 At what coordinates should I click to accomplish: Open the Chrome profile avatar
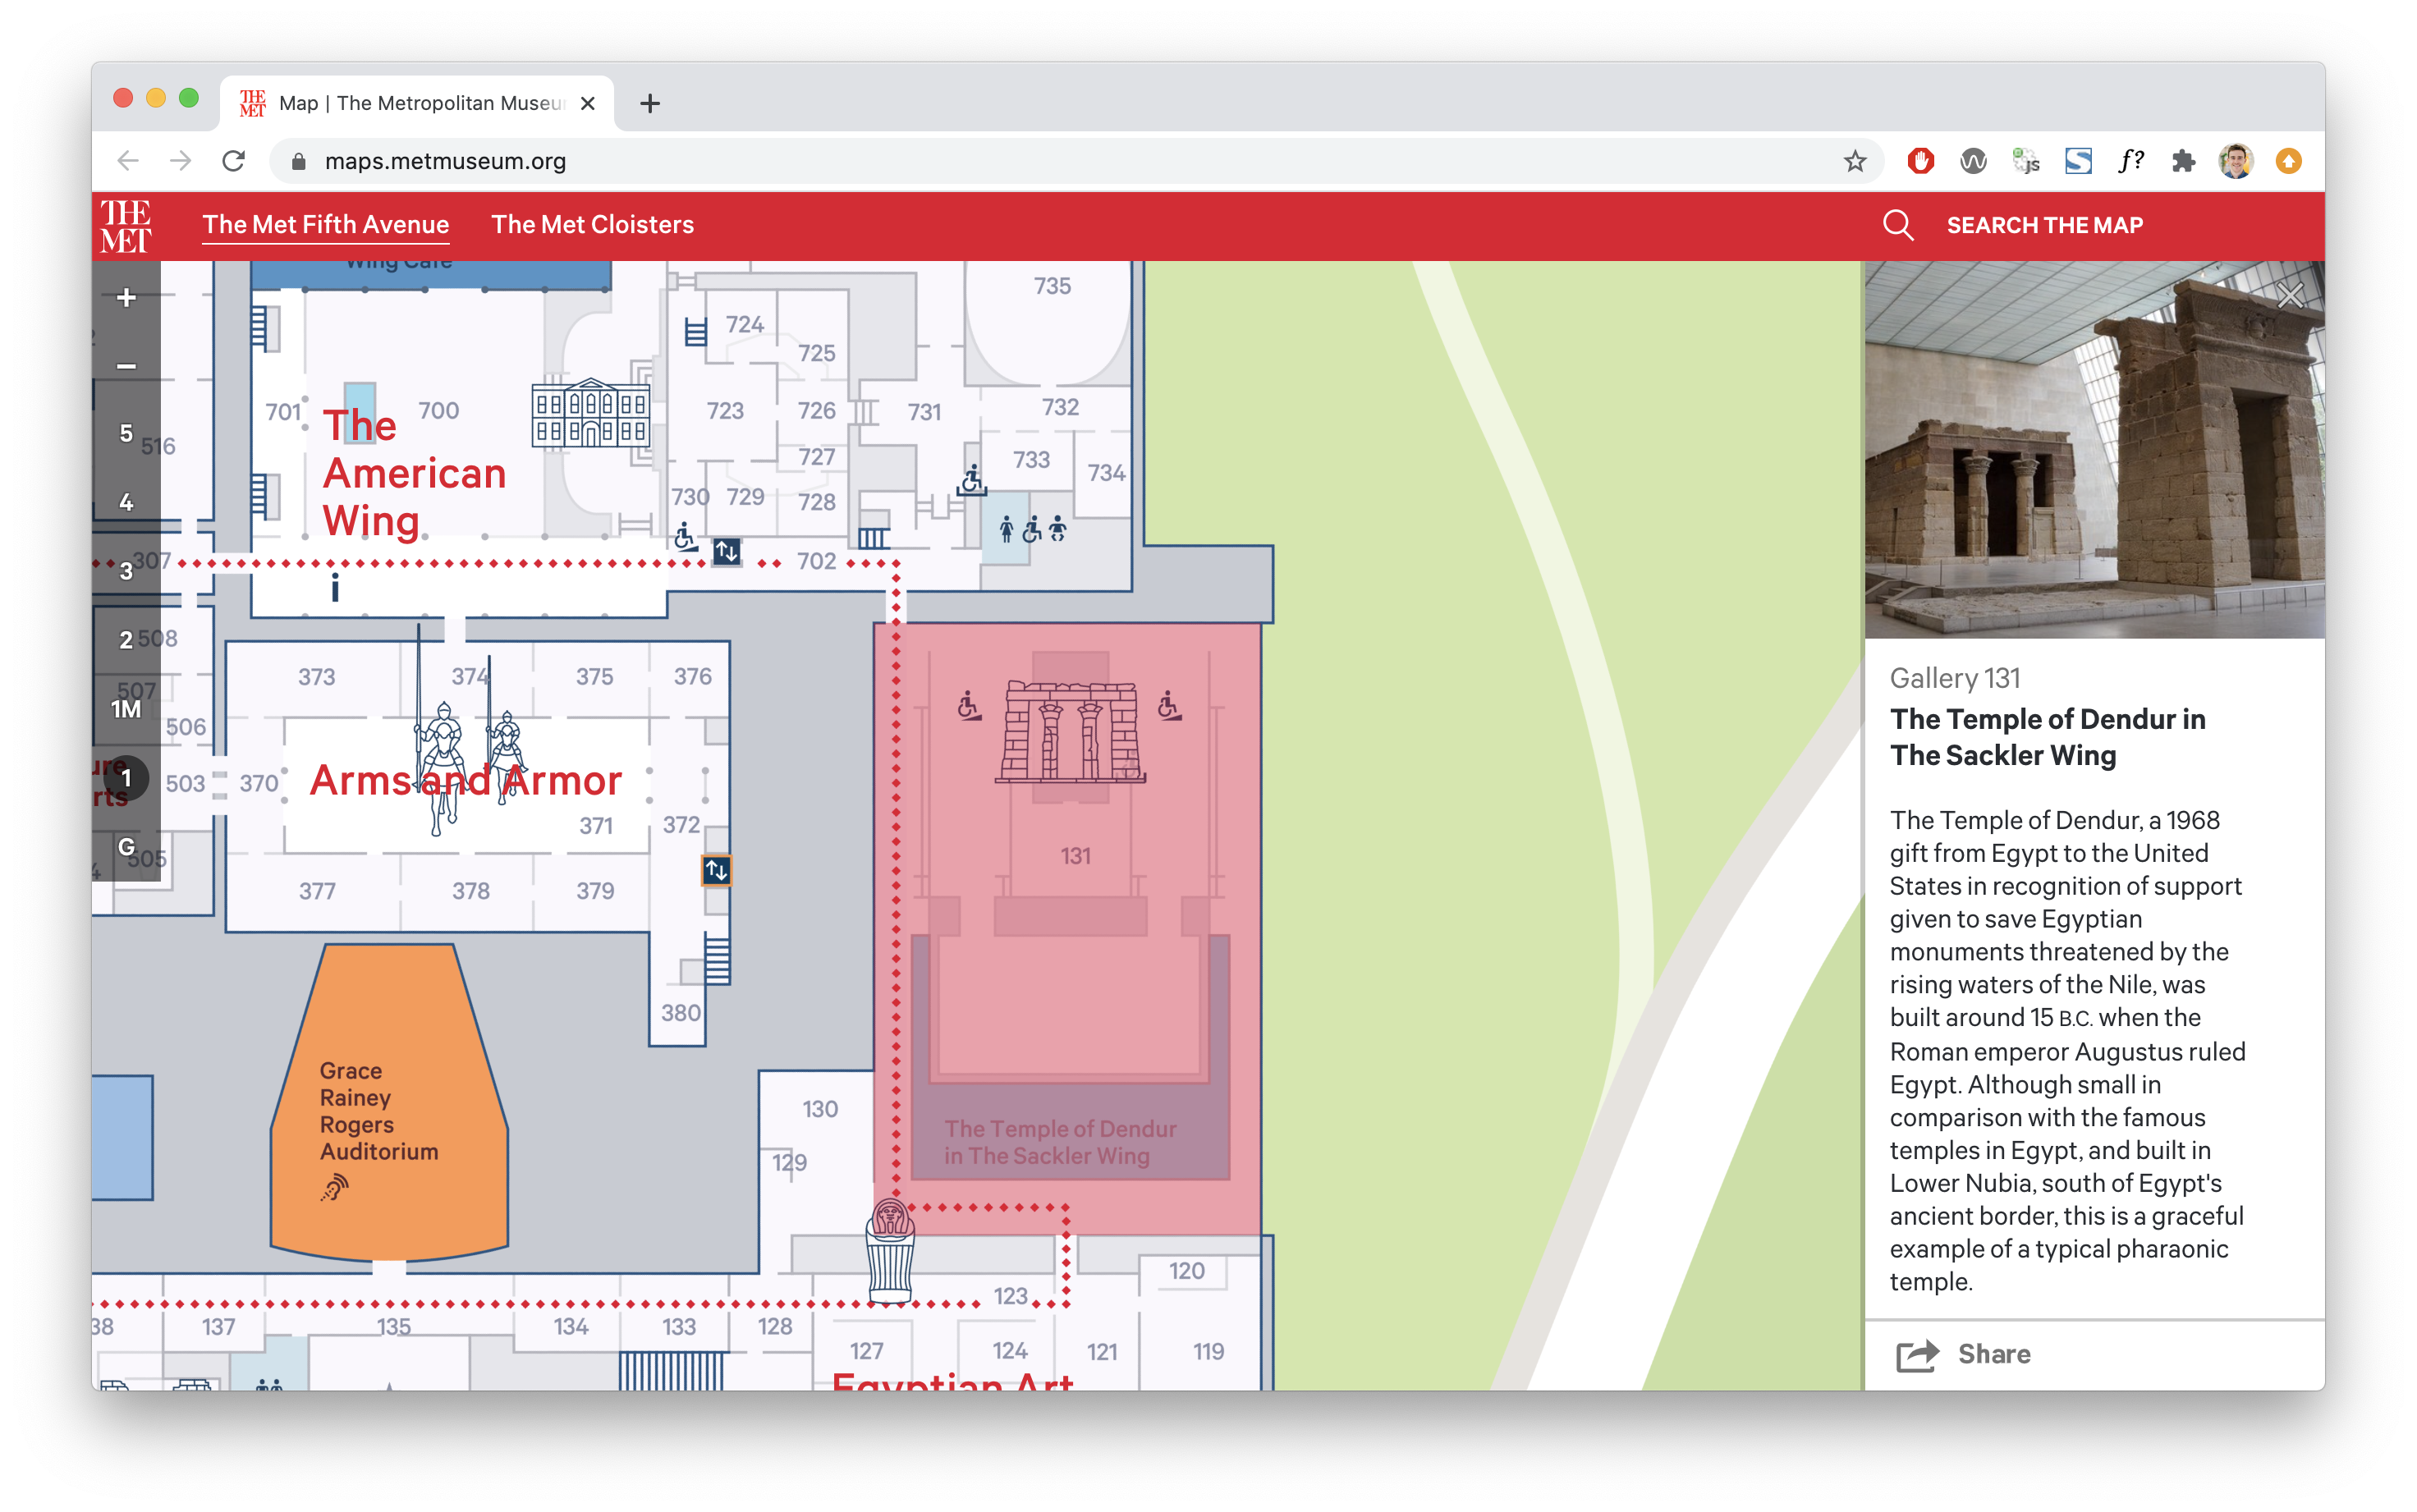click(2236, 161)
